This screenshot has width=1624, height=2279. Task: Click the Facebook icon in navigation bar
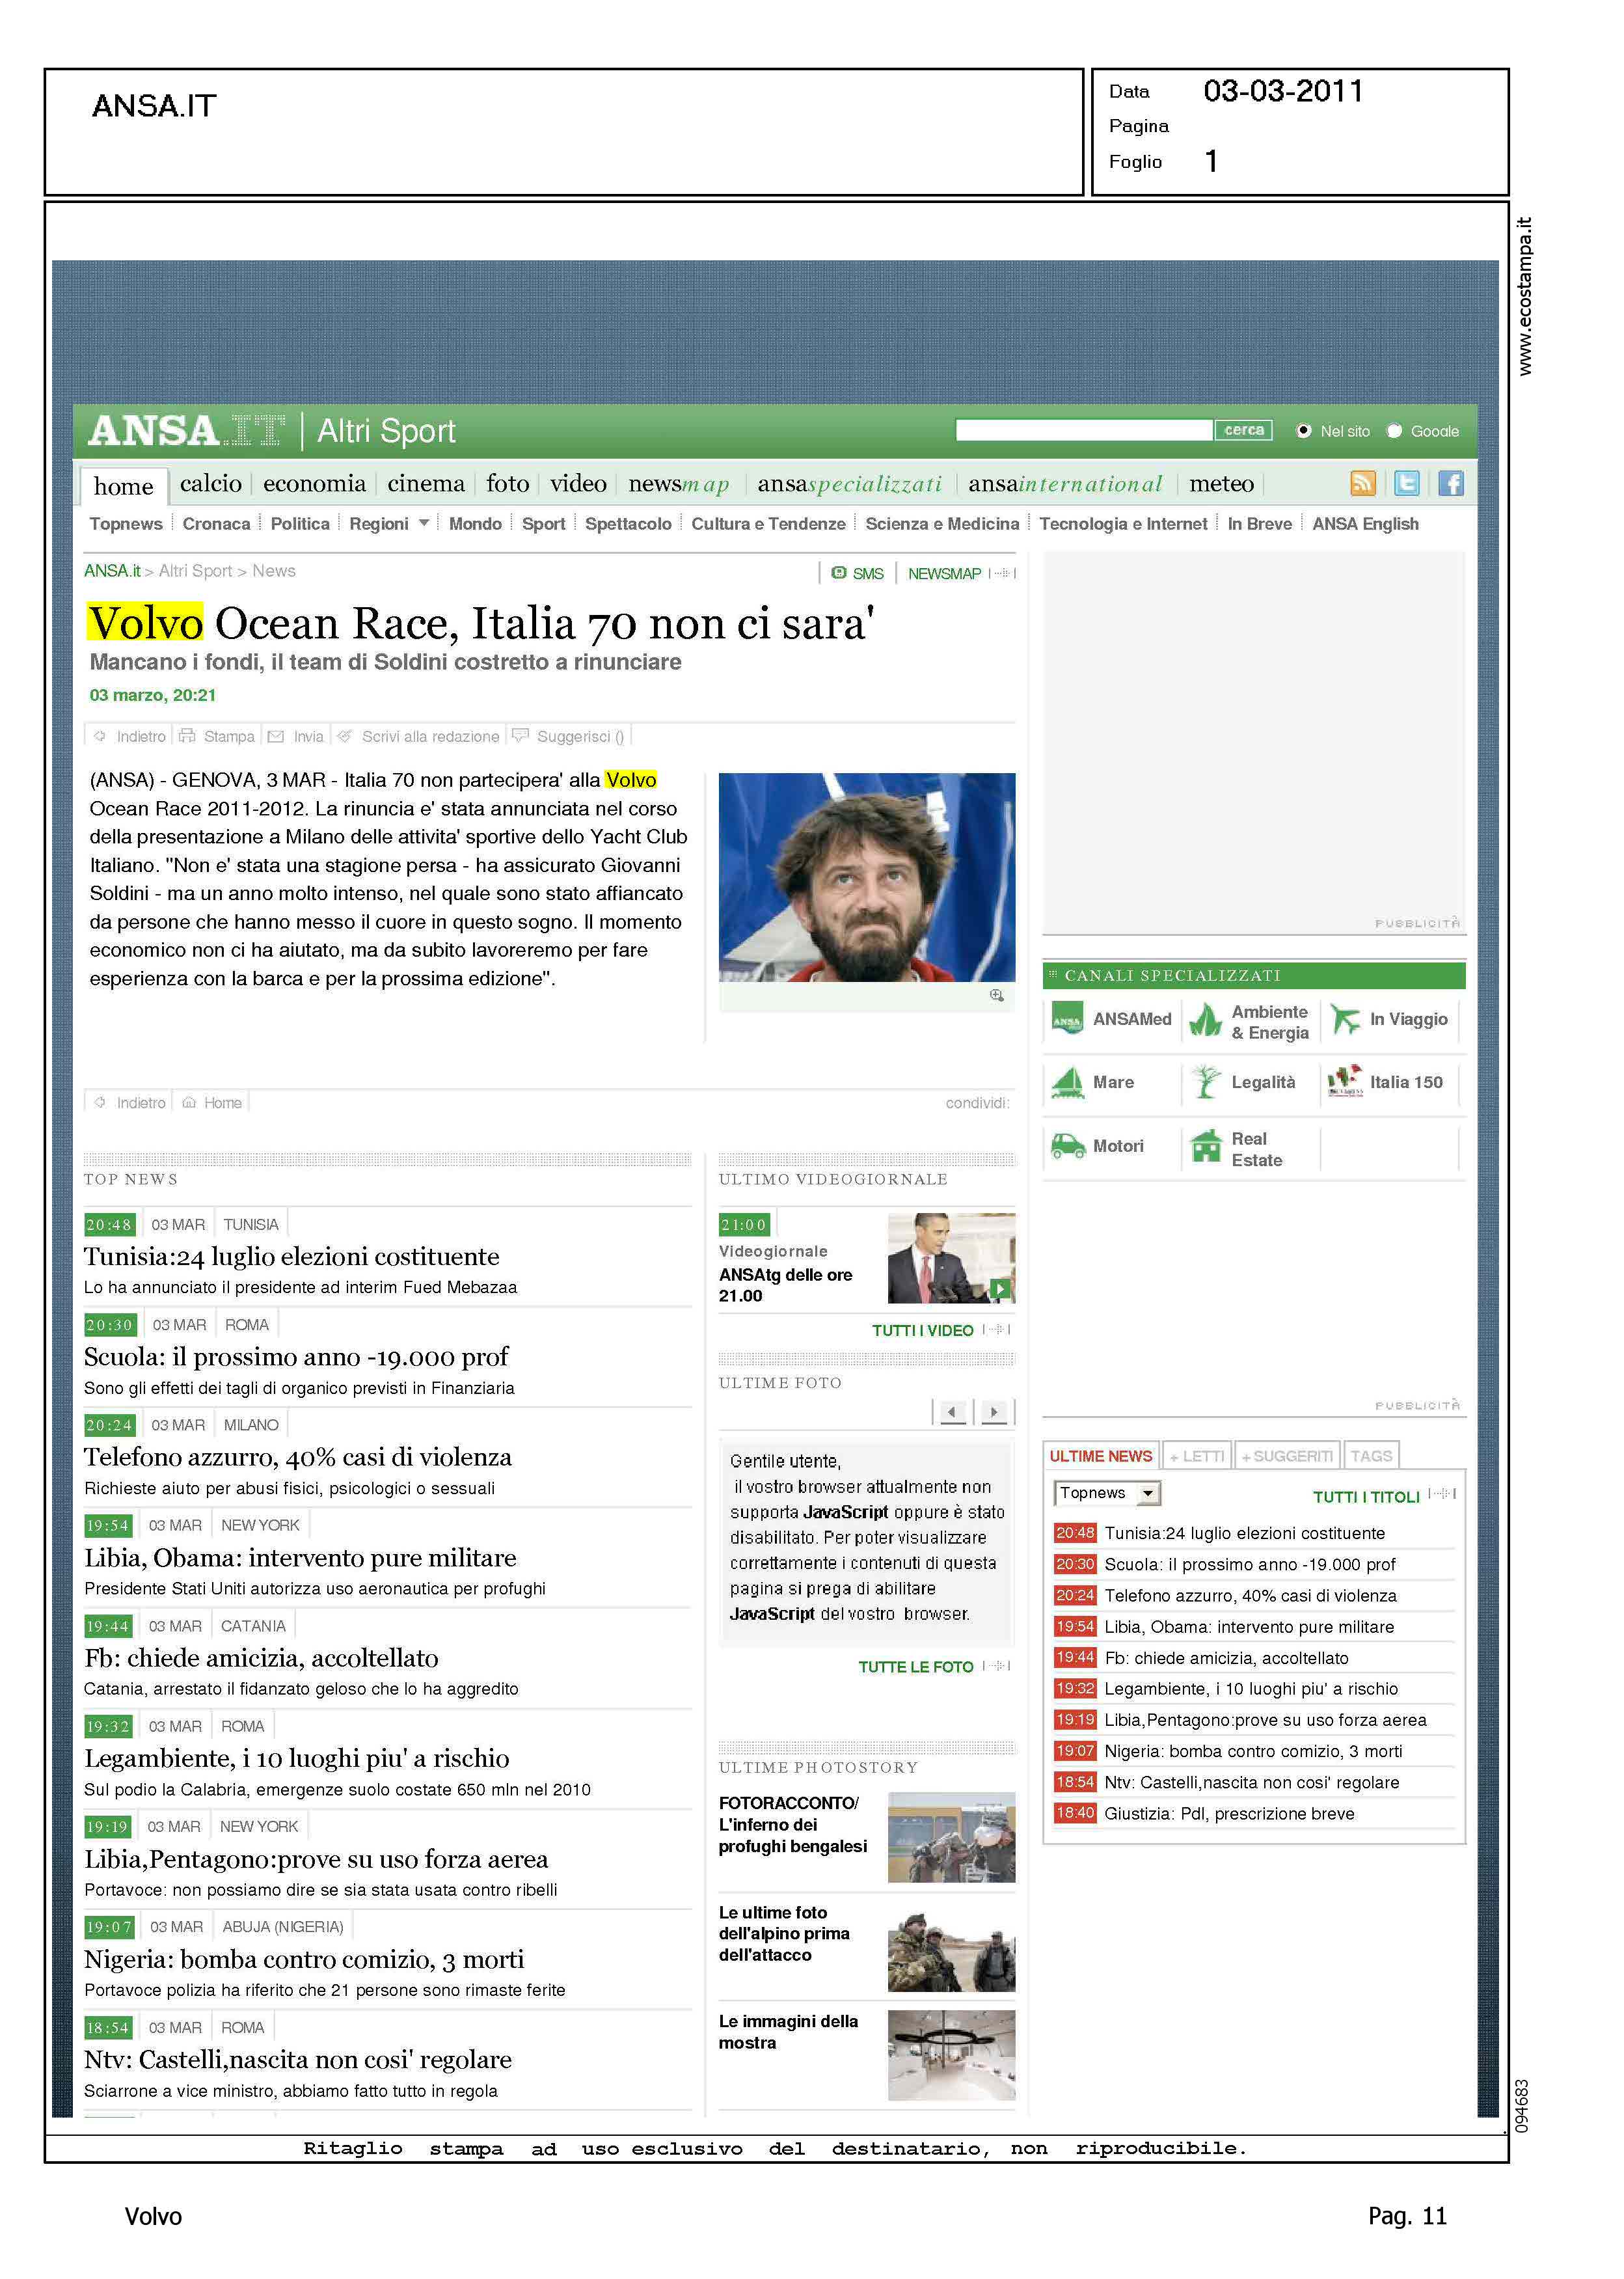click(x=1450, y=484)
